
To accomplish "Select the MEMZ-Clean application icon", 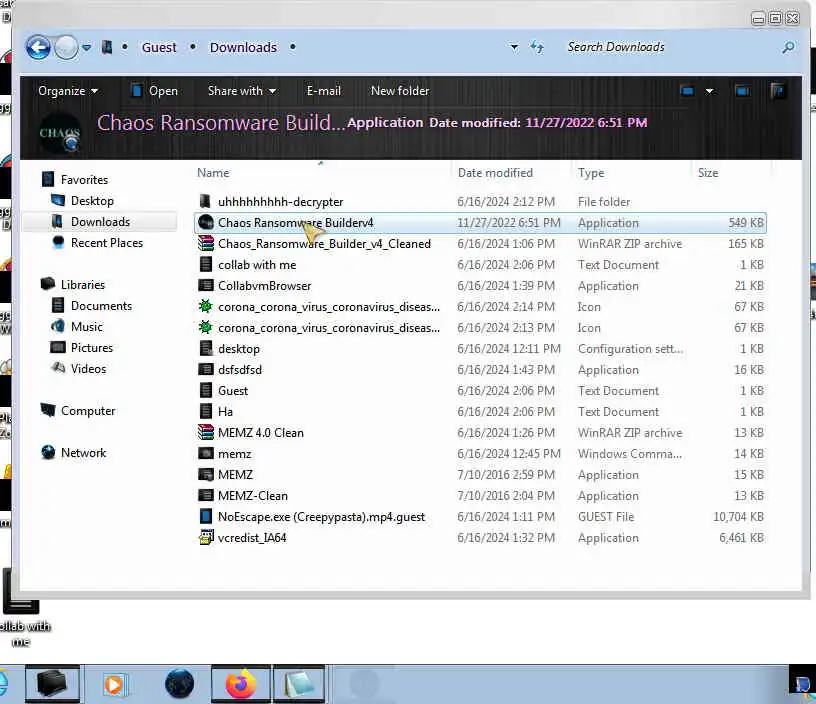I will 206,495.
